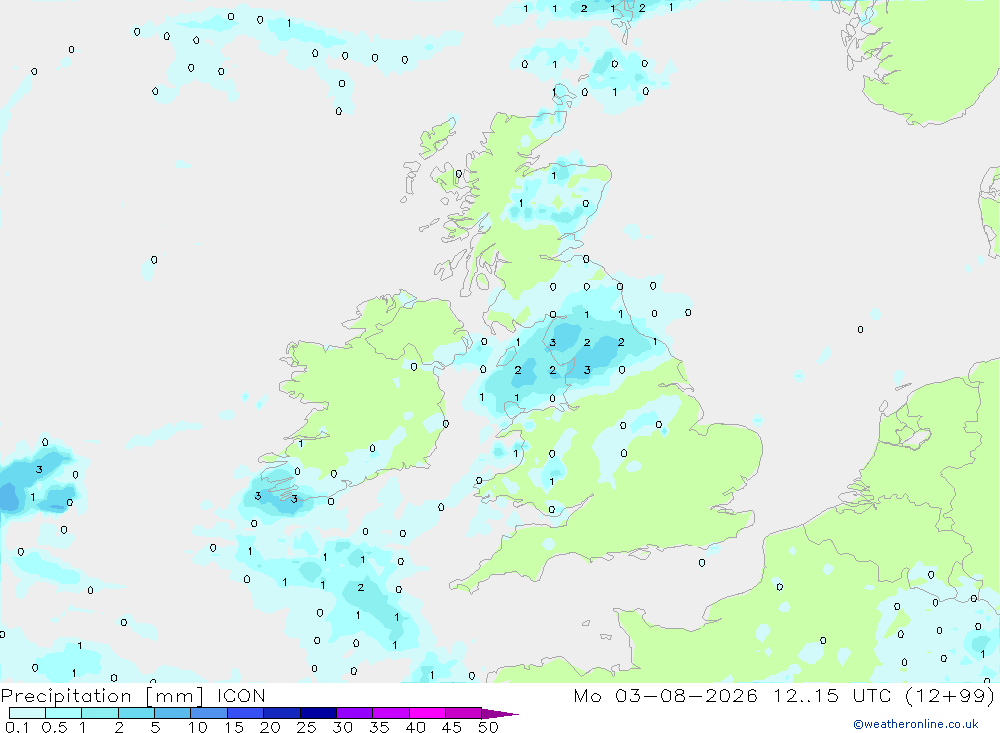Click the 40–45 mm bright magenta legend swatch
This screenshot has height=733, width=1000.
point(427,713)
